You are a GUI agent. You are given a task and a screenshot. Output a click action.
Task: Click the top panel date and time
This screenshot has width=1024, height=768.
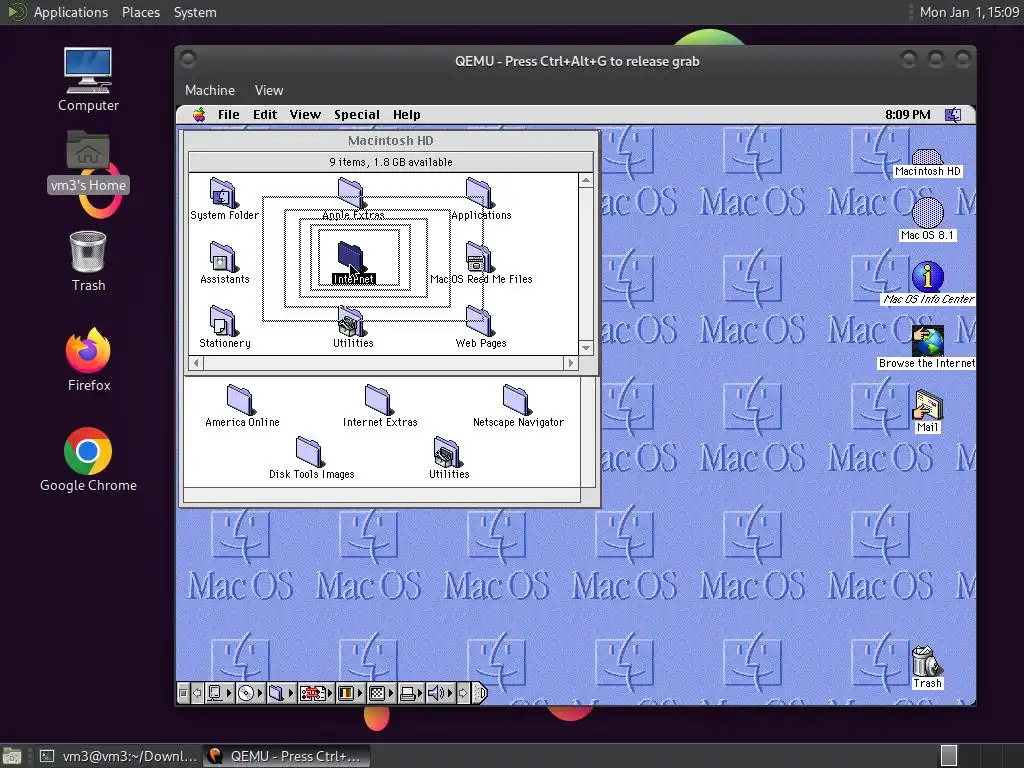pyautogui.click(x=969, y=12)
